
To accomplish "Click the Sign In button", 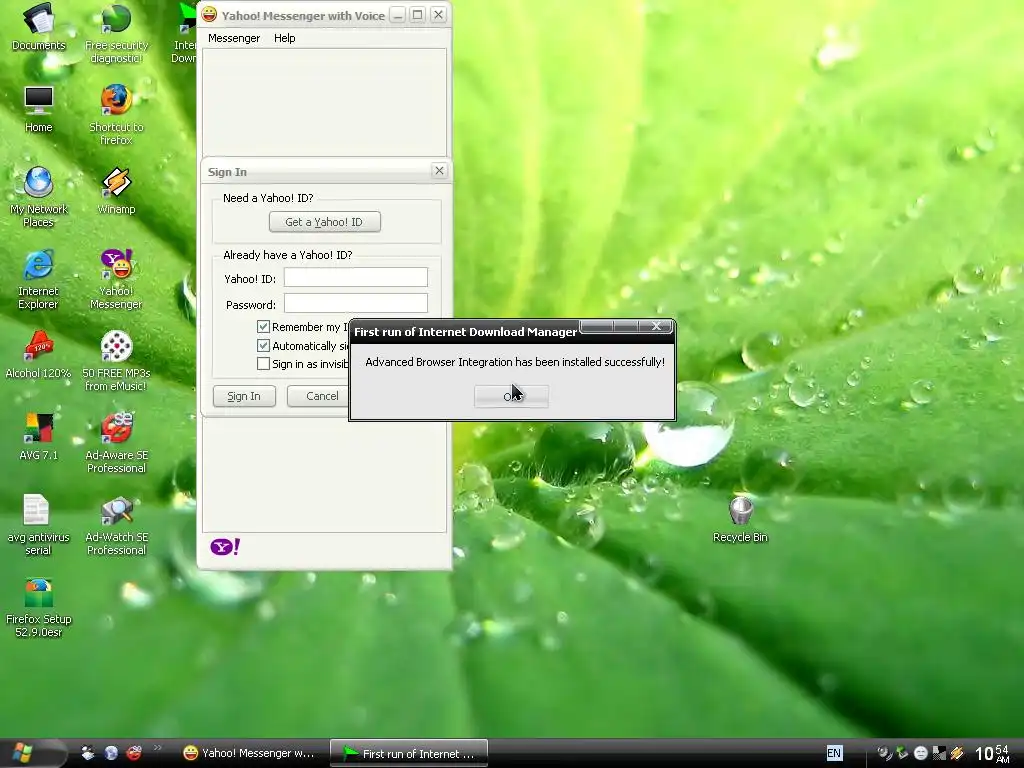I will (244, 396).
